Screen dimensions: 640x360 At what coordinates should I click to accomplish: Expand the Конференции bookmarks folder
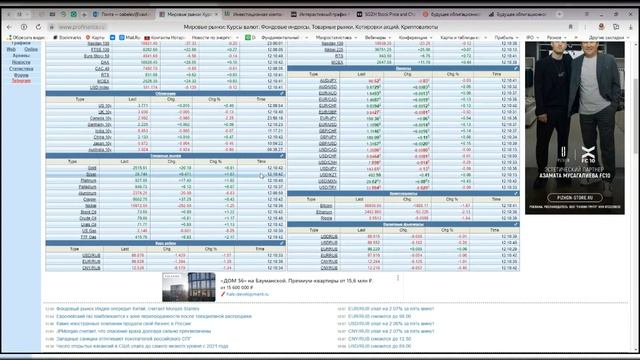pos(415,38)
